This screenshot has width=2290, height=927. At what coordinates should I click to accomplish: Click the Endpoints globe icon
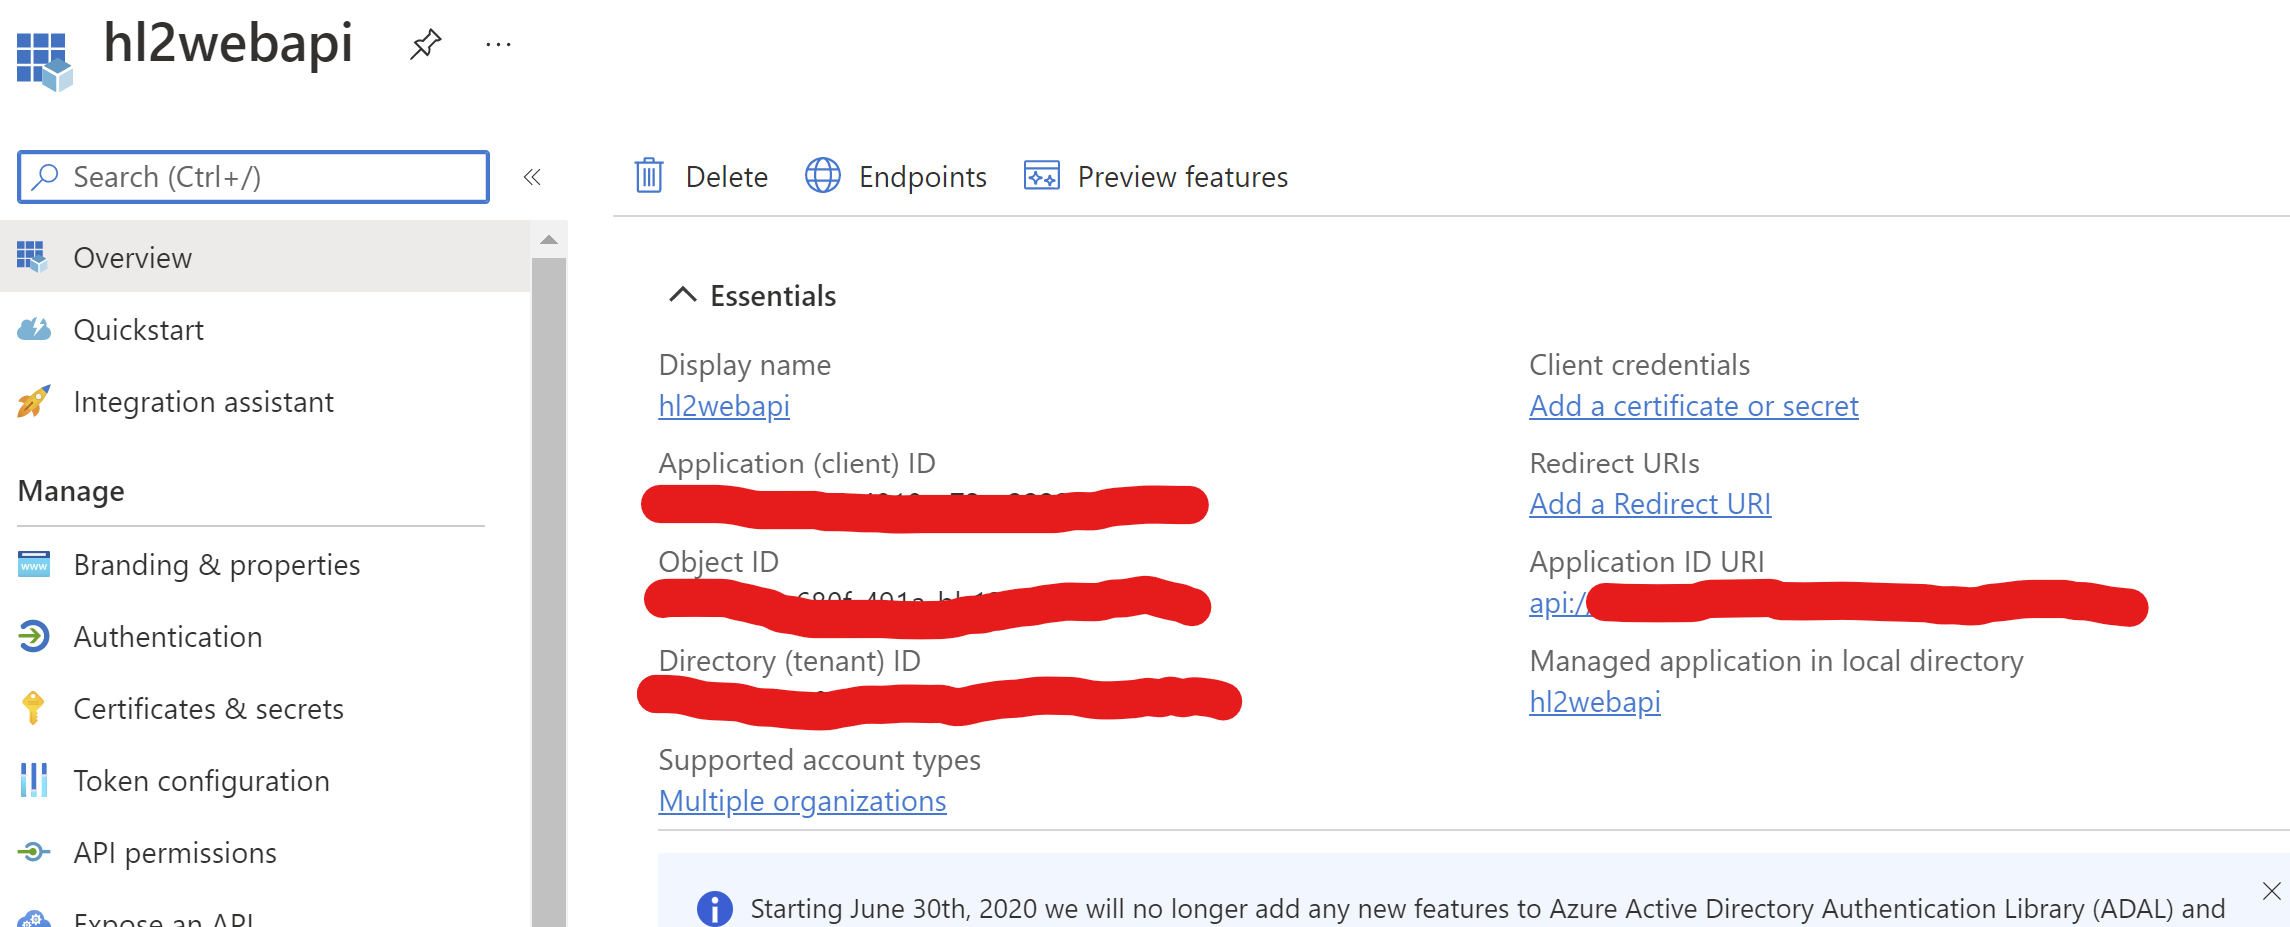823,176
